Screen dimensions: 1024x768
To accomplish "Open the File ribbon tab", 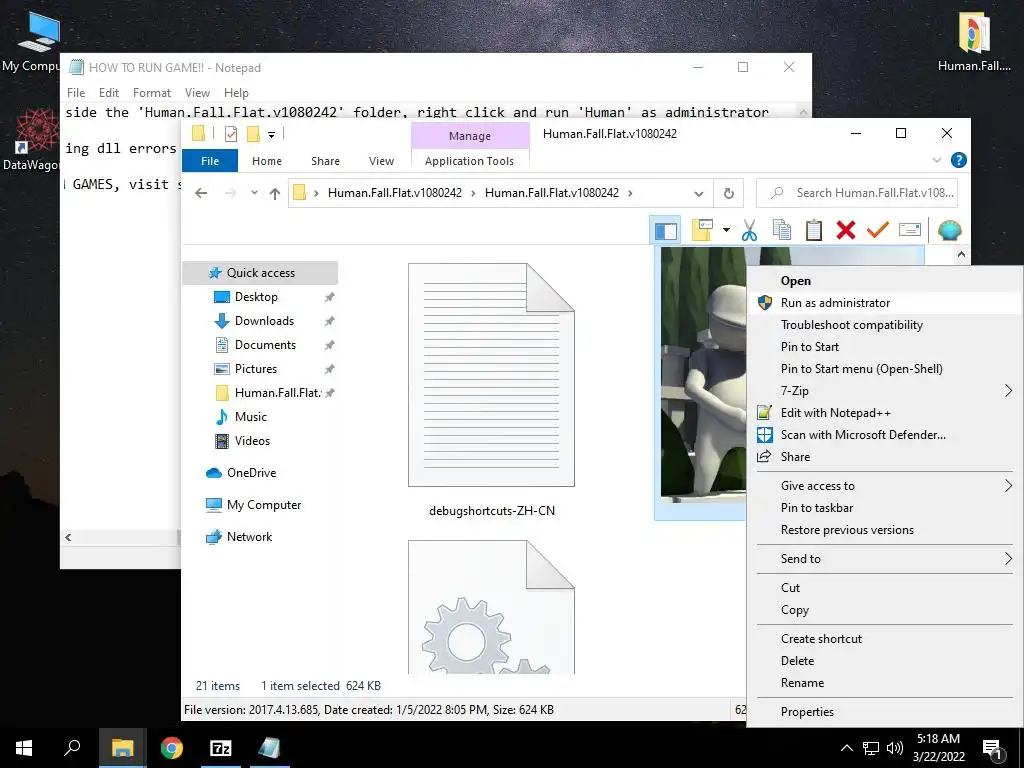I will point(210,161).
